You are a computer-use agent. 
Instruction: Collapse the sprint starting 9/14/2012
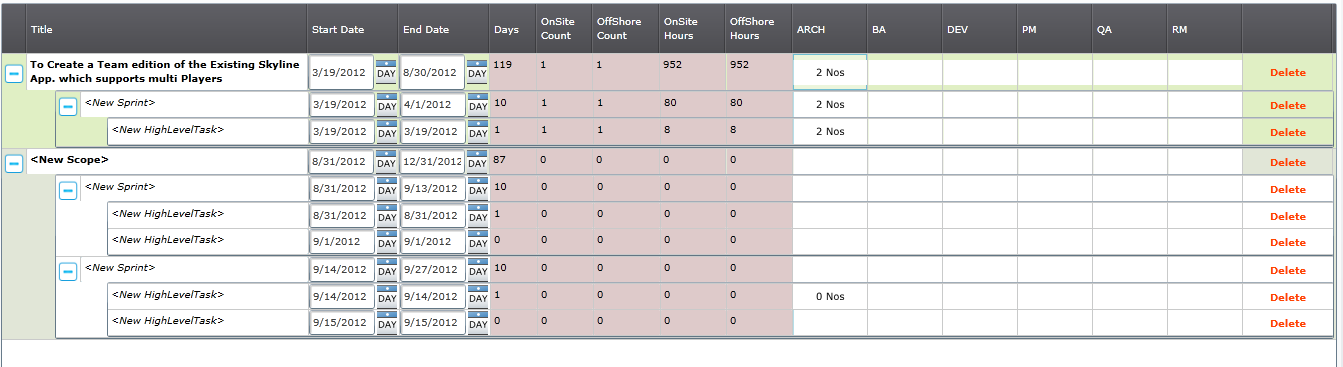pos(68,271)
